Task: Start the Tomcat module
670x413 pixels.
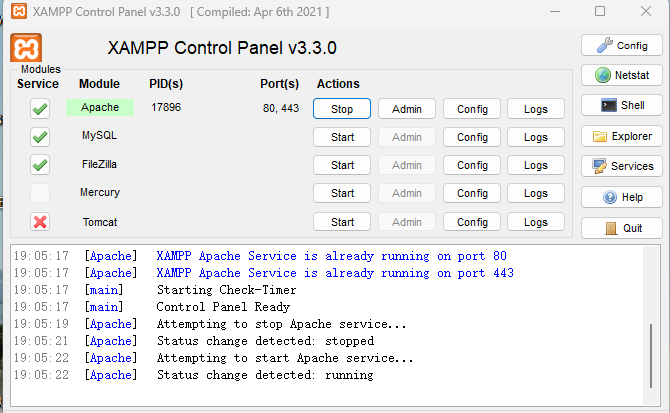Action: 342,222
